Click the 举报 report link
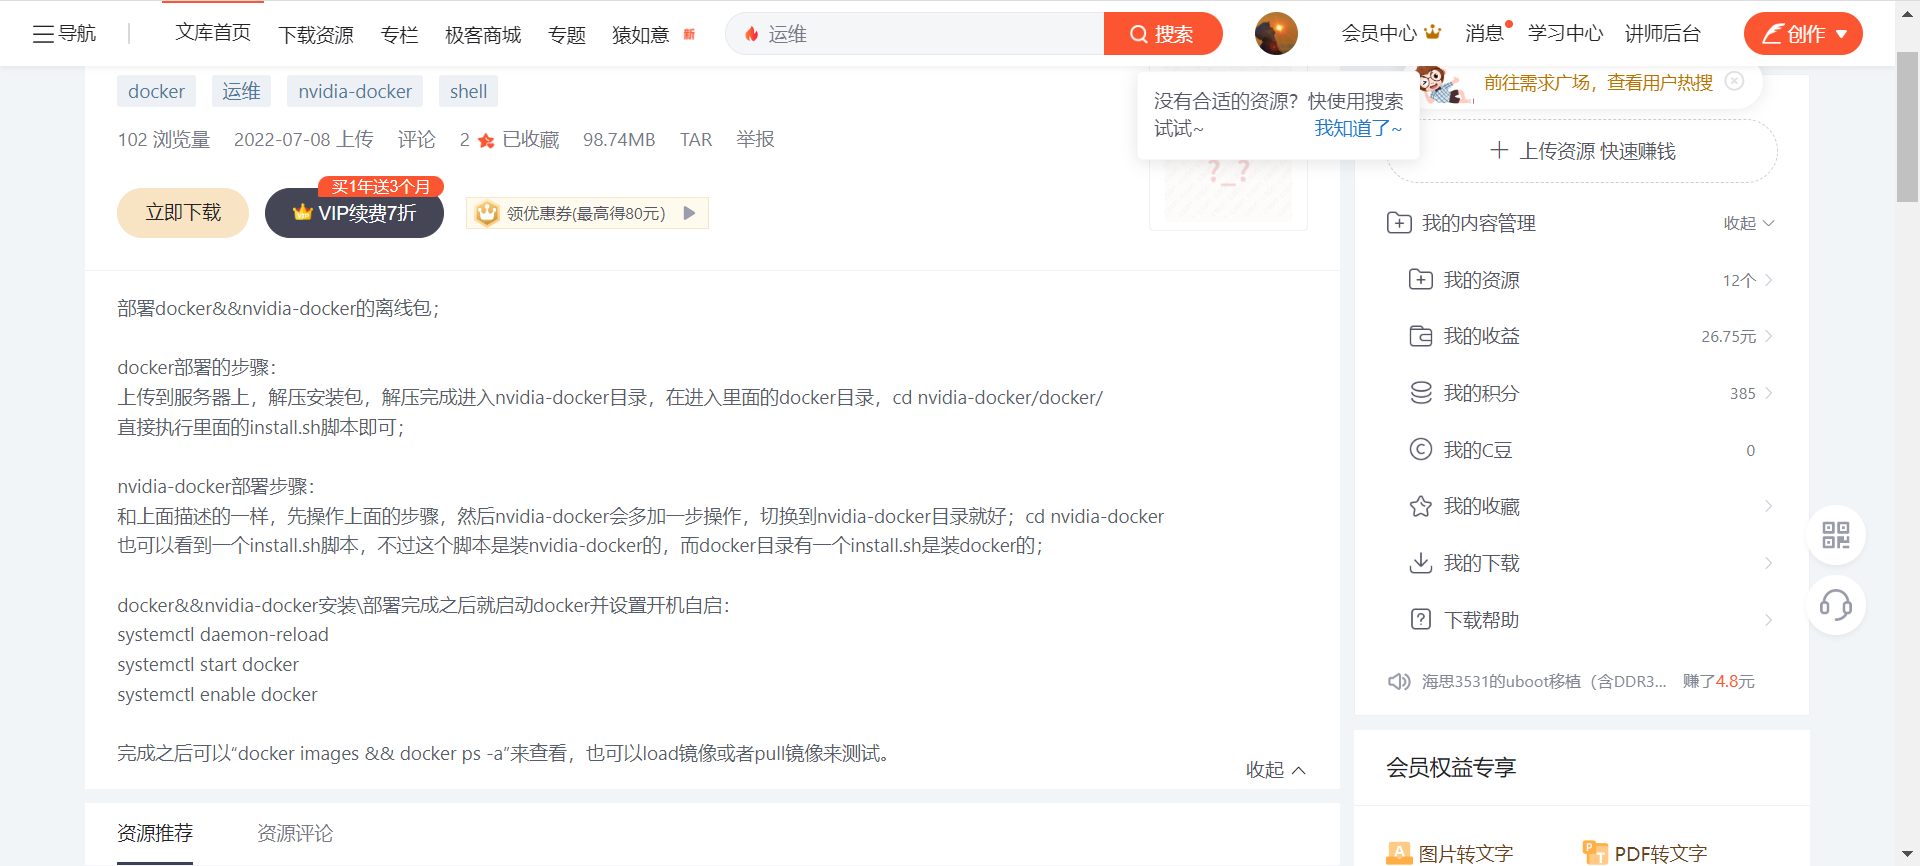This screenshot has height=866, width=1920. (x=756, y=139)
